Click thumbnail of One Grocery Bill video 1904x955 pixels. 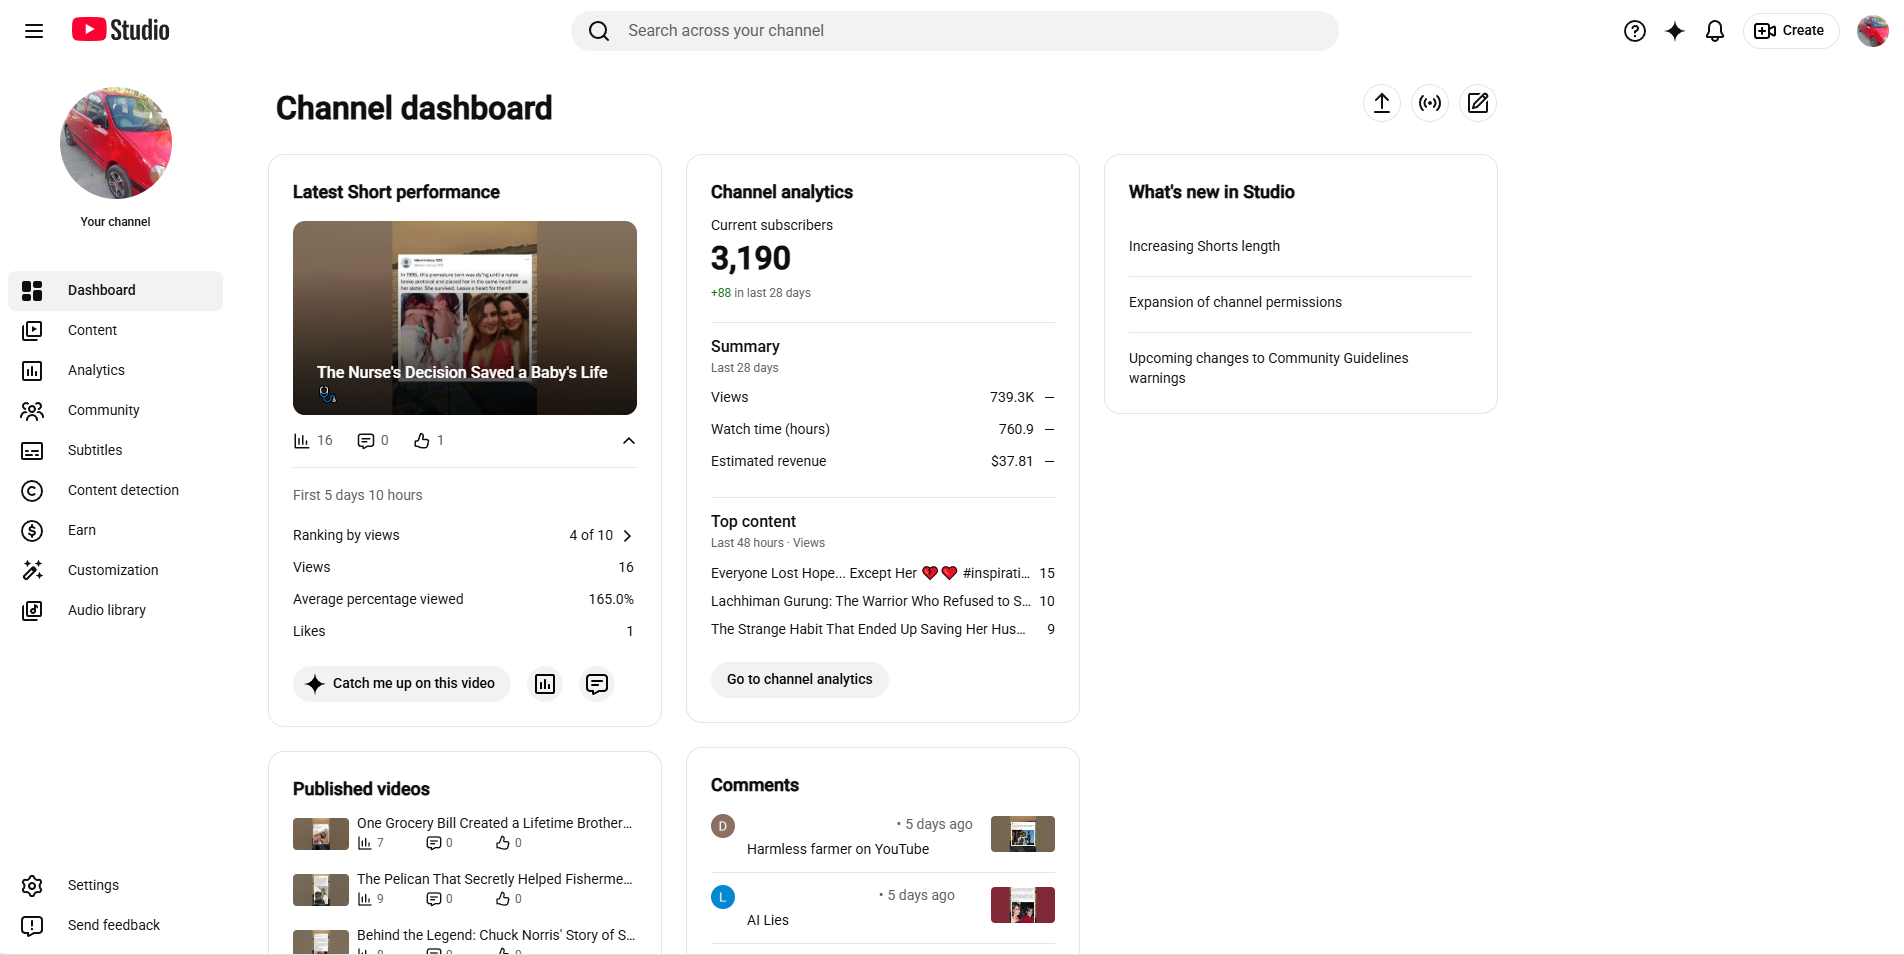pyautogui.click(x=321, y=834)
